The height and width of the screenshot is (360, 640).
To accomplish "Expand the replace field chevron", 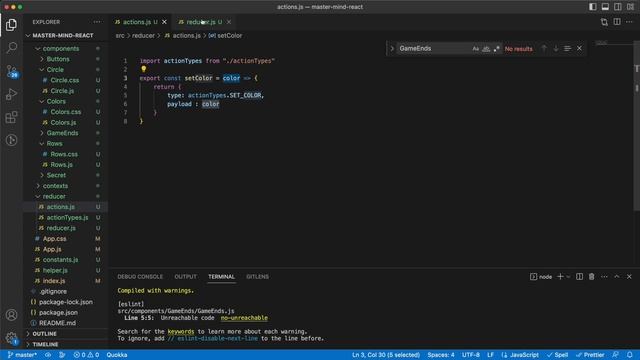I will tap(392, 49).
